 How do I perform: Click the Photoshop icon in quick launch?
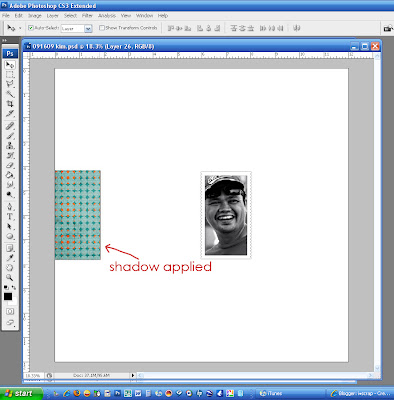pos(117,394)
